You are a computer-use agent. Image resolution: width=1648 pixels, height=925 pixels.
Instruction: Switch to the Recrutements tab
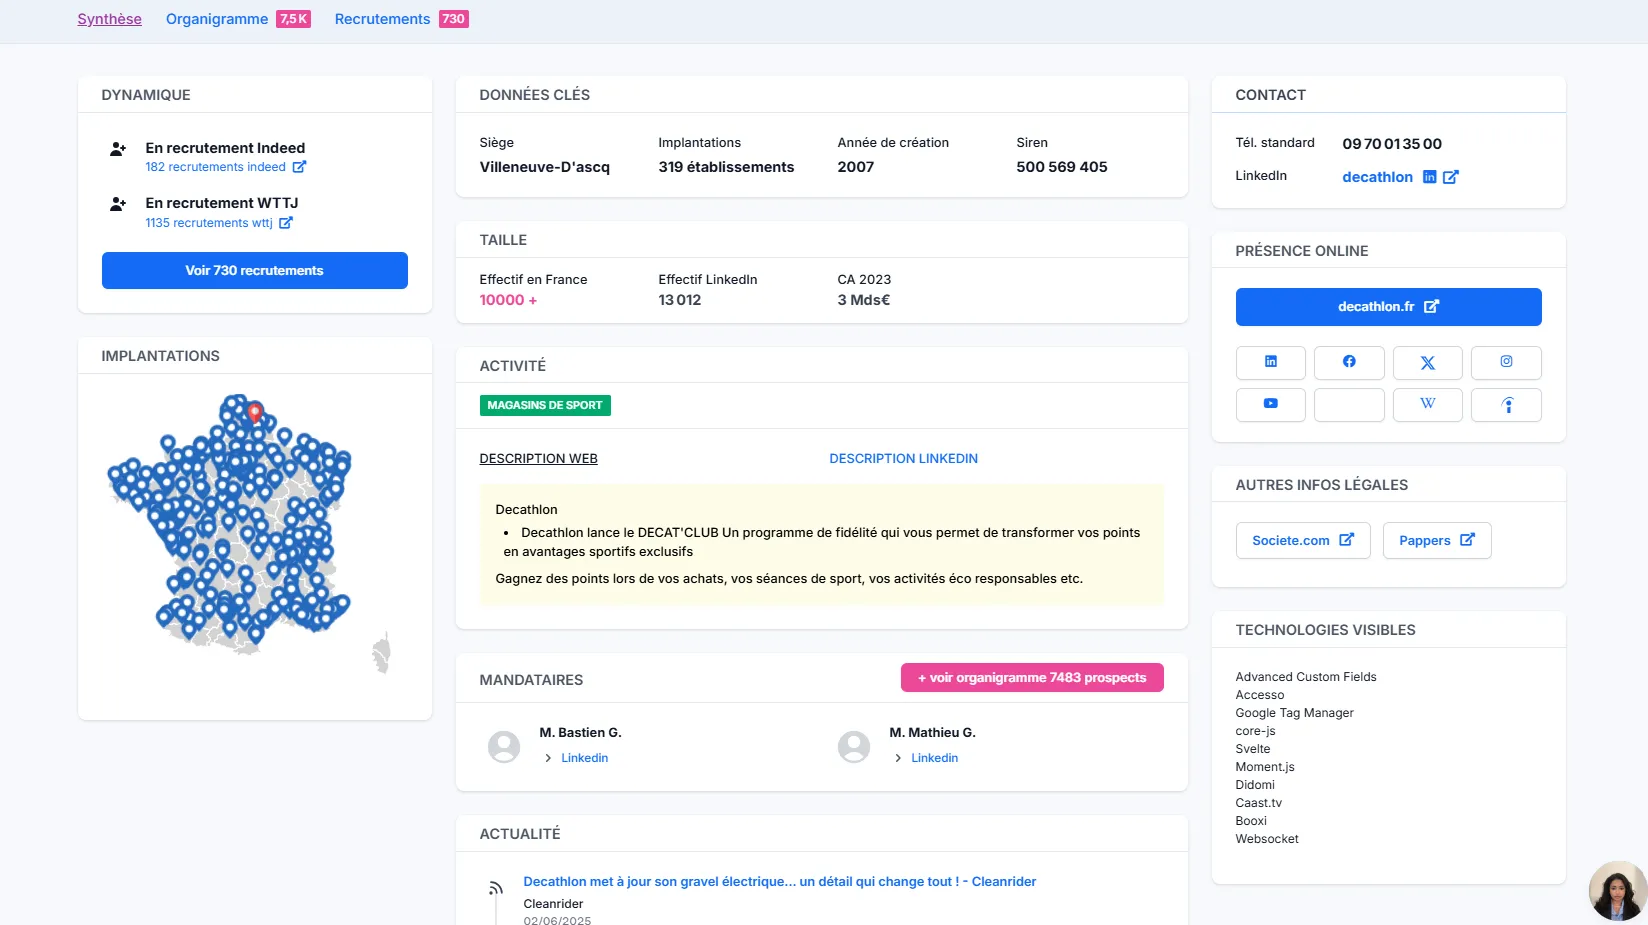[382, 19]
